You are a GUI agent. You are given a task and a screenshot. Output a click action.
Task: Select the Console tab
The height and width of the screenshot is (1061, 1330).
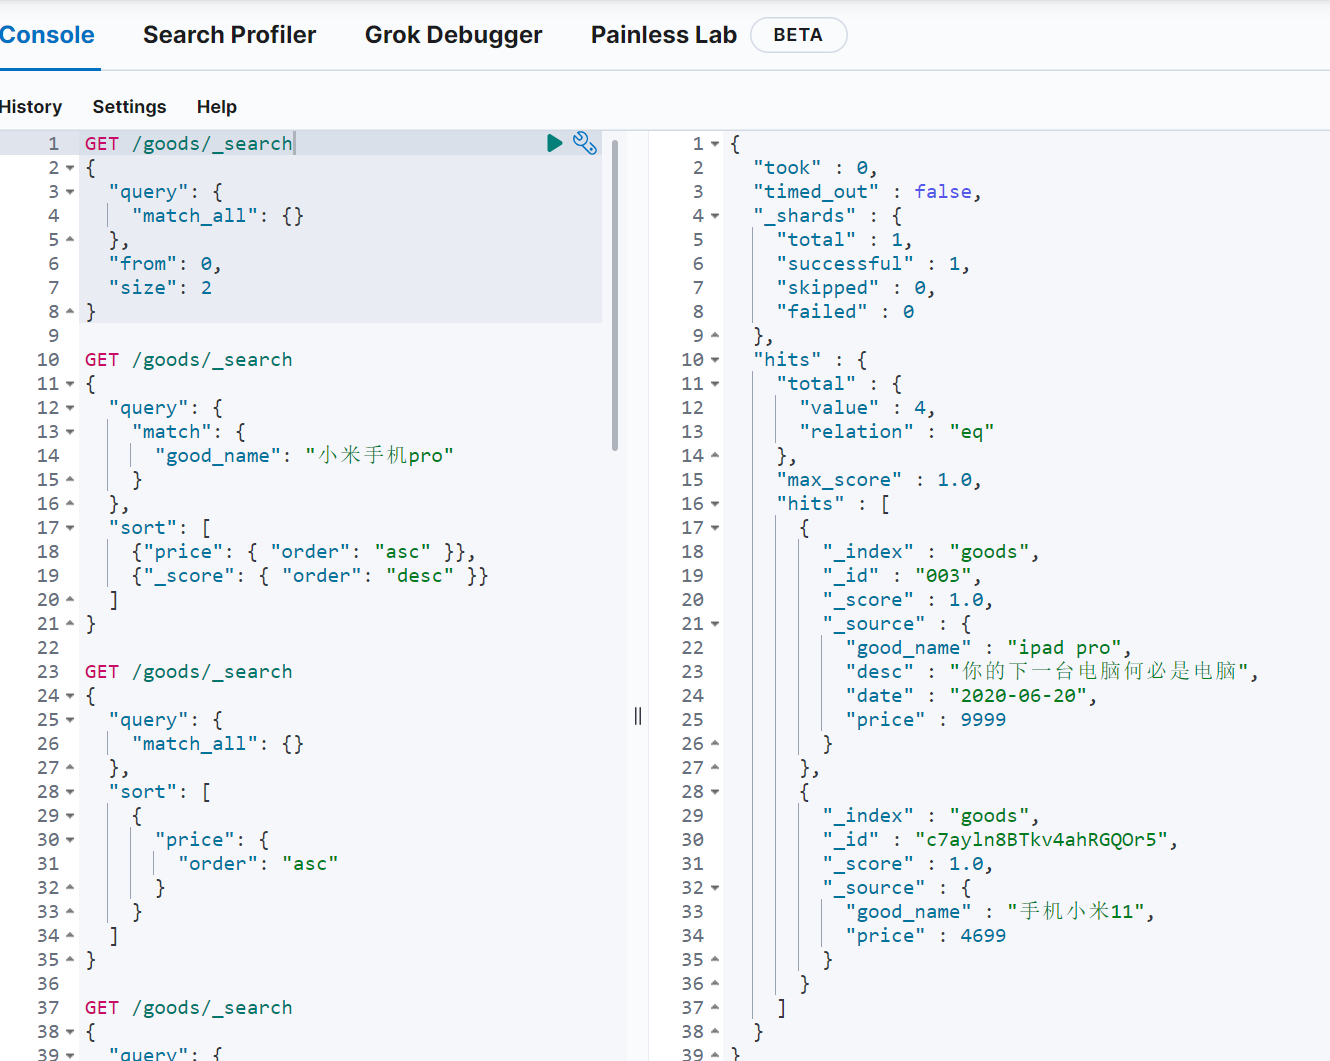(x=47, y=35)
